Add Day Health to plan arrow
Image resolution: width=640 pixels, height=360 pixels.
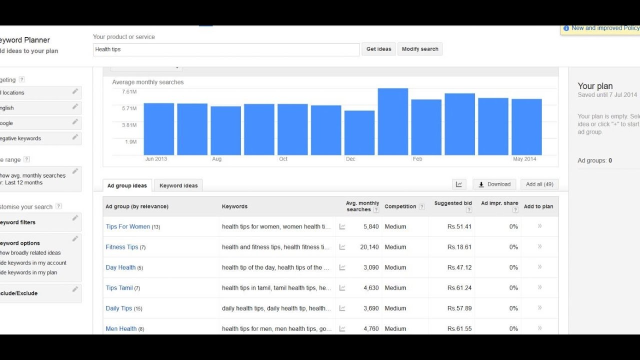click(540, 267)
